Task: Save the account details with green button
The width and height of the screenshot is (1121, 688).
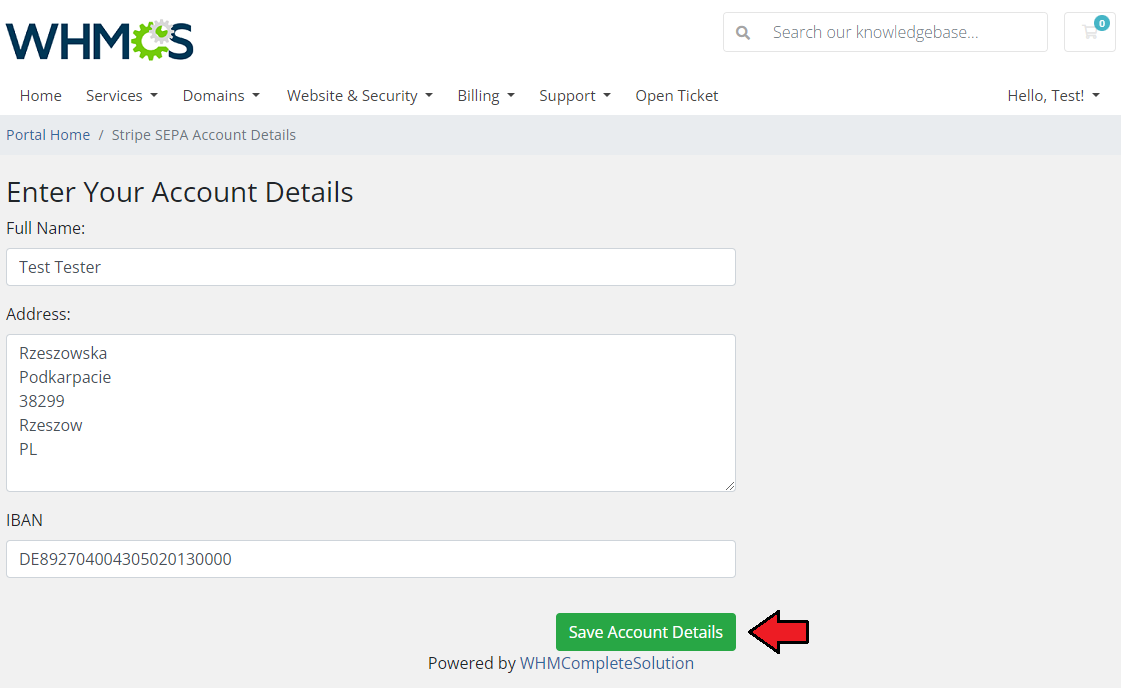Action: 646,632
